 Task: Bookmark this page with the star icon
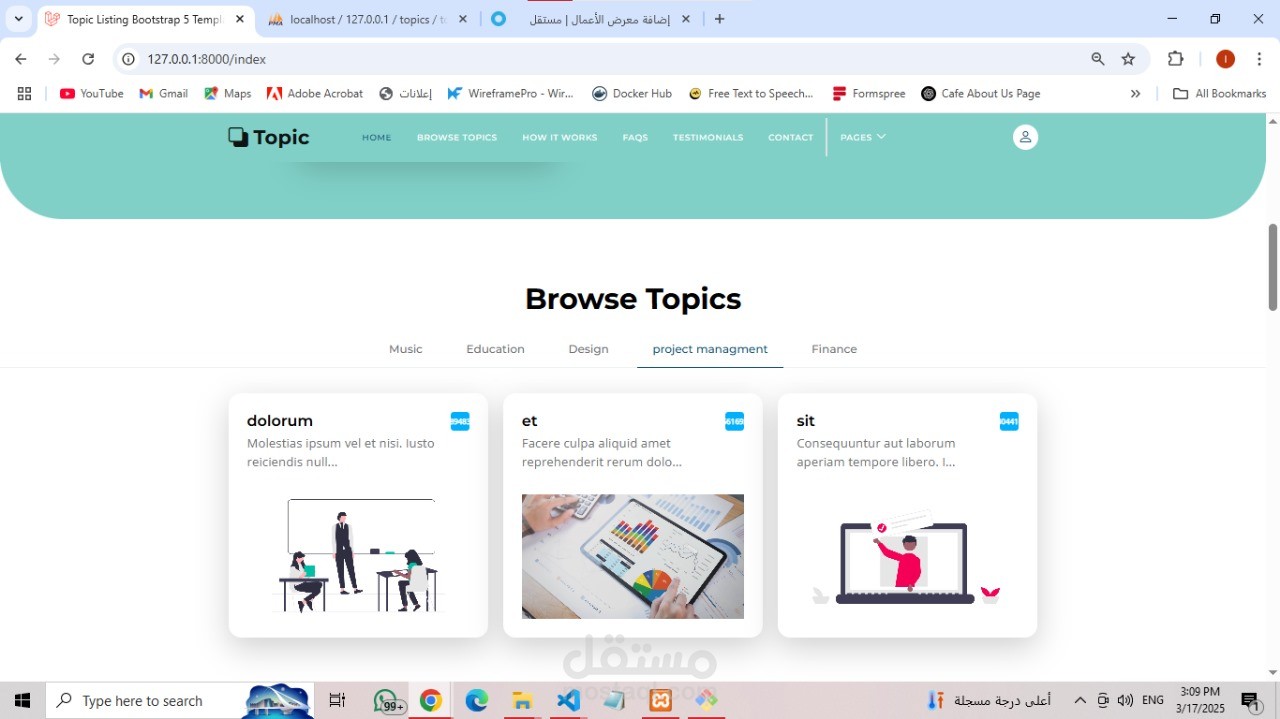click(x=1128, y=59)
